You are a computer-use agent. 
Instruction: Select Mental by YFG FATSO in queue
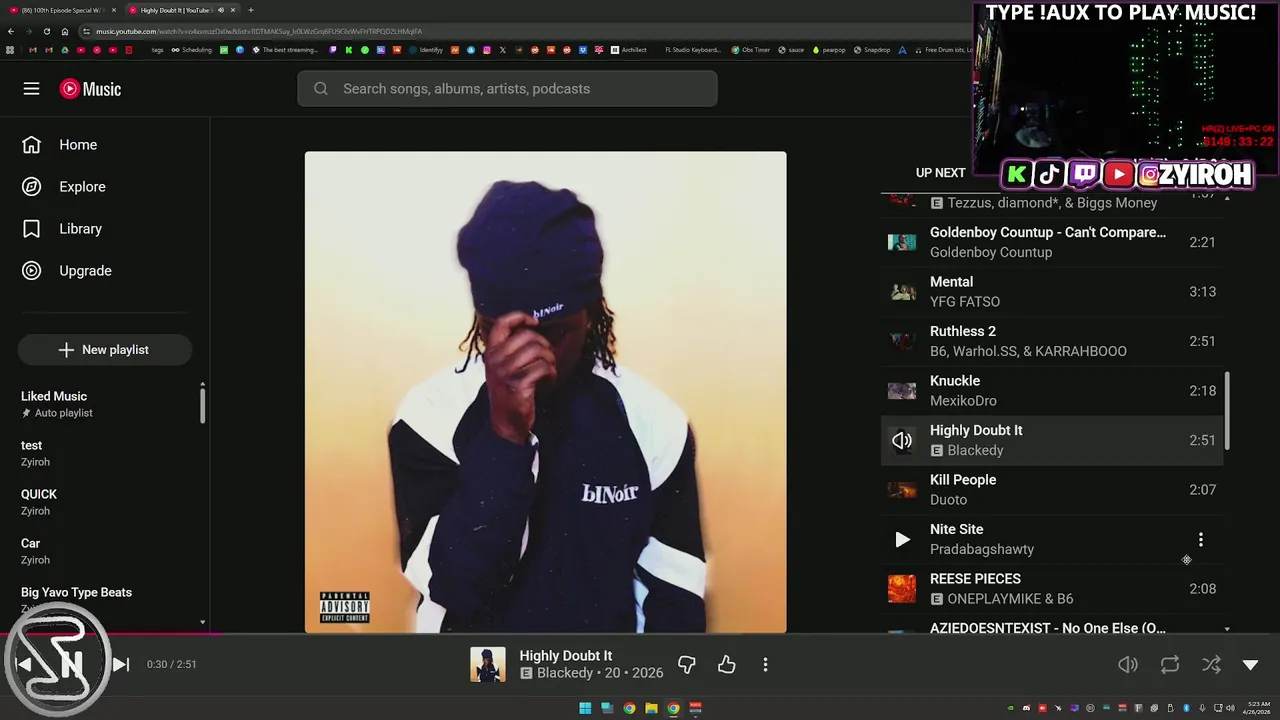coord(1052,292)
